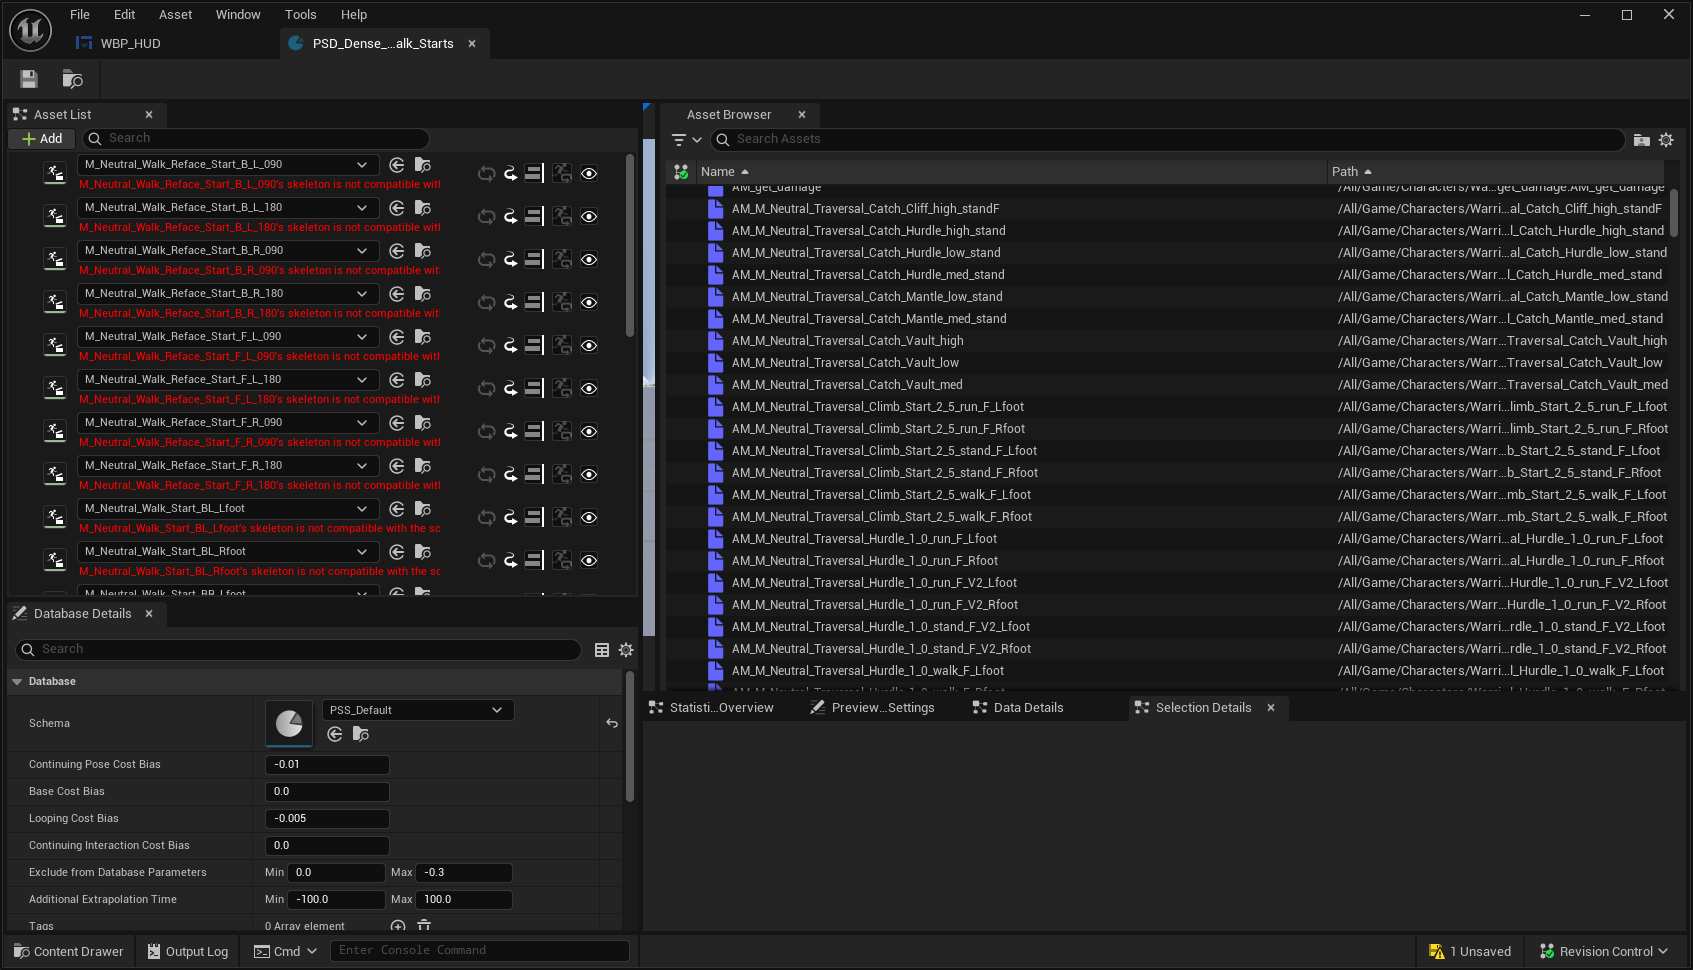
Task: Browse to M_Neutral_Walk_Start_BL_Rfoot asset
Action: (423, 552)
